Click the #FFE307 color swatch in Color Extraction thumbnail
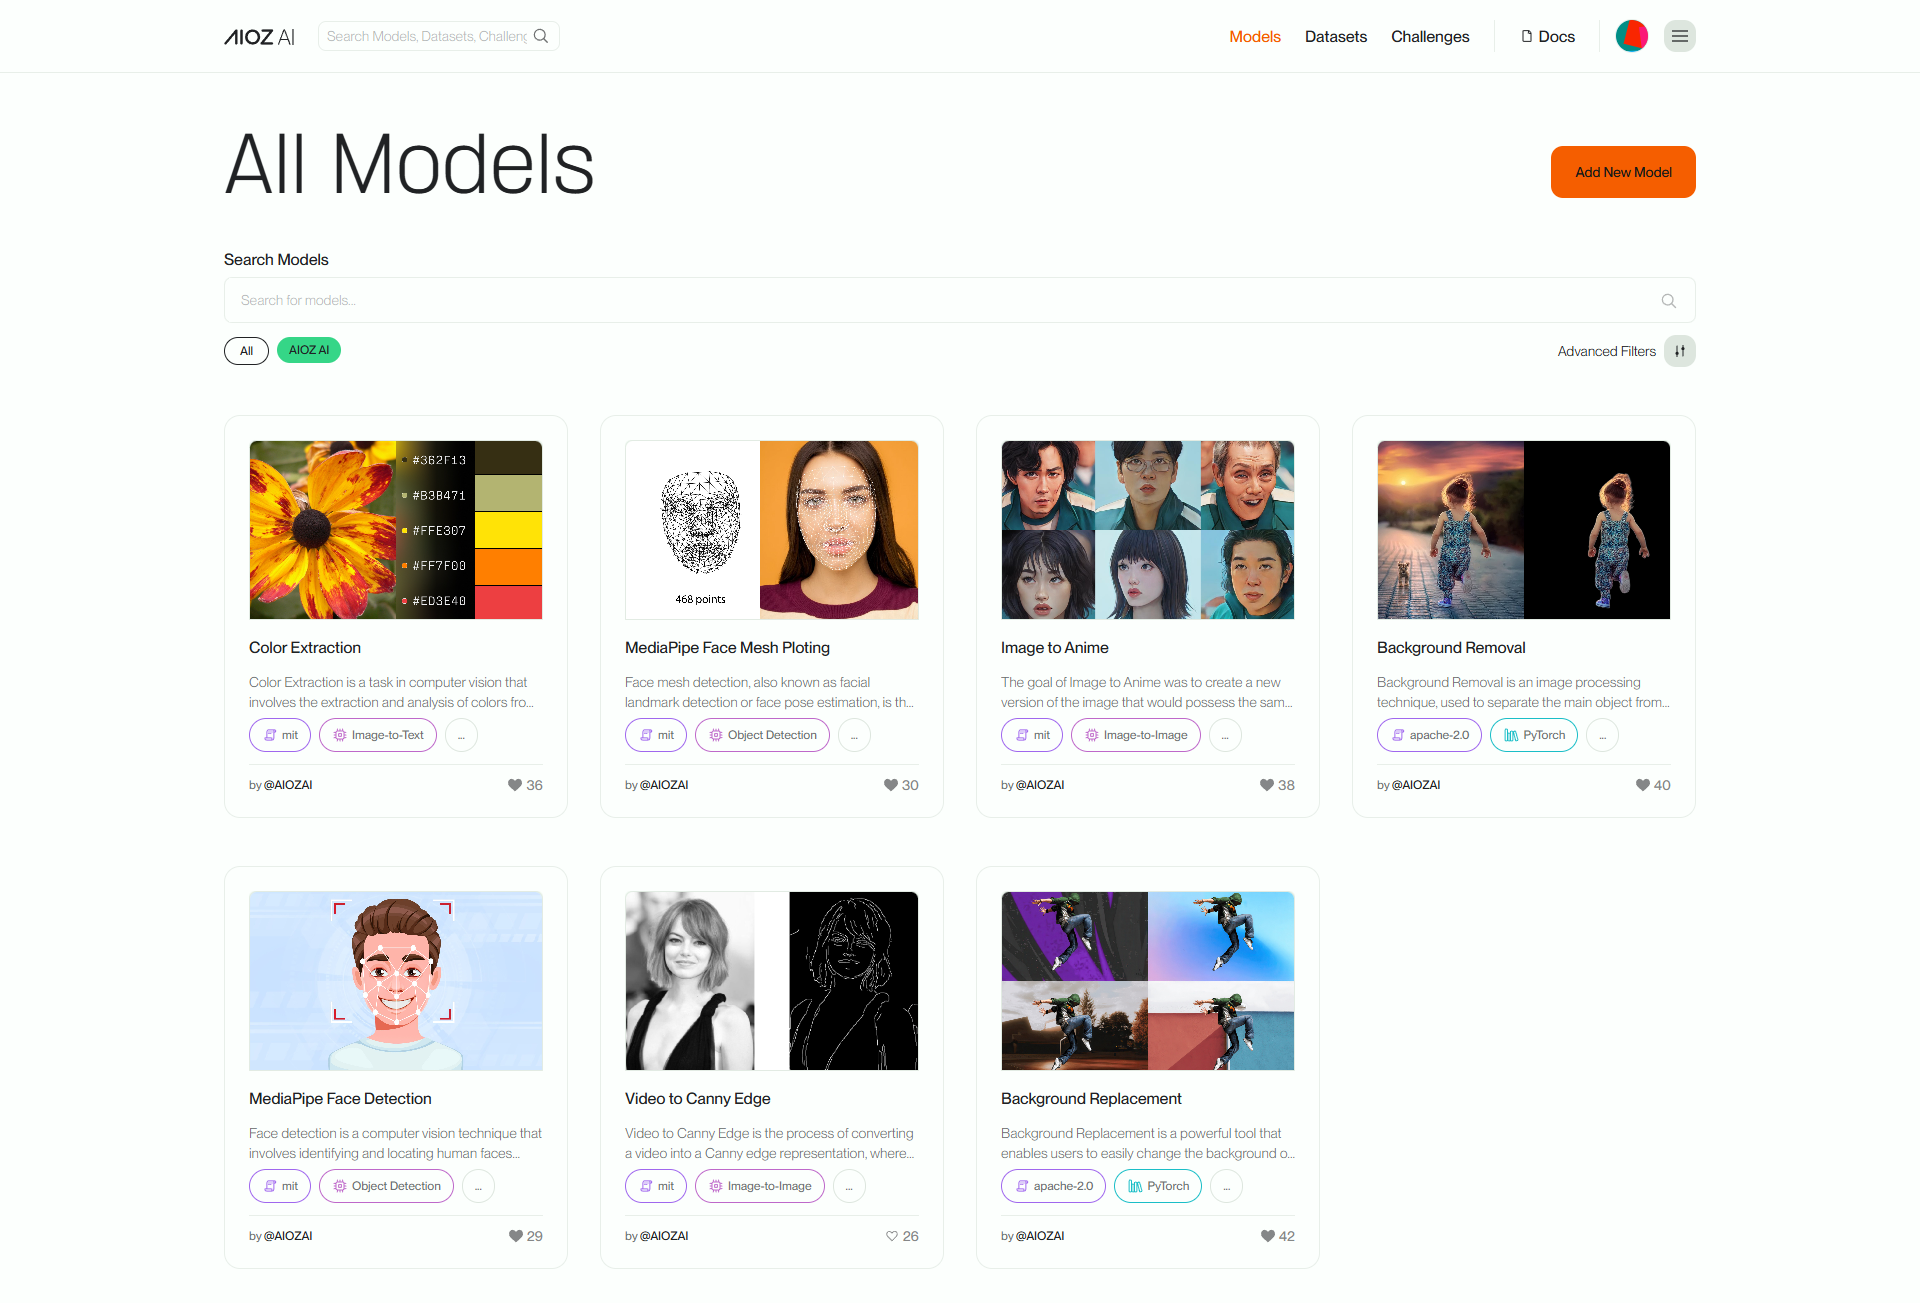The image size is (1920, 1303). coord(508,529)
